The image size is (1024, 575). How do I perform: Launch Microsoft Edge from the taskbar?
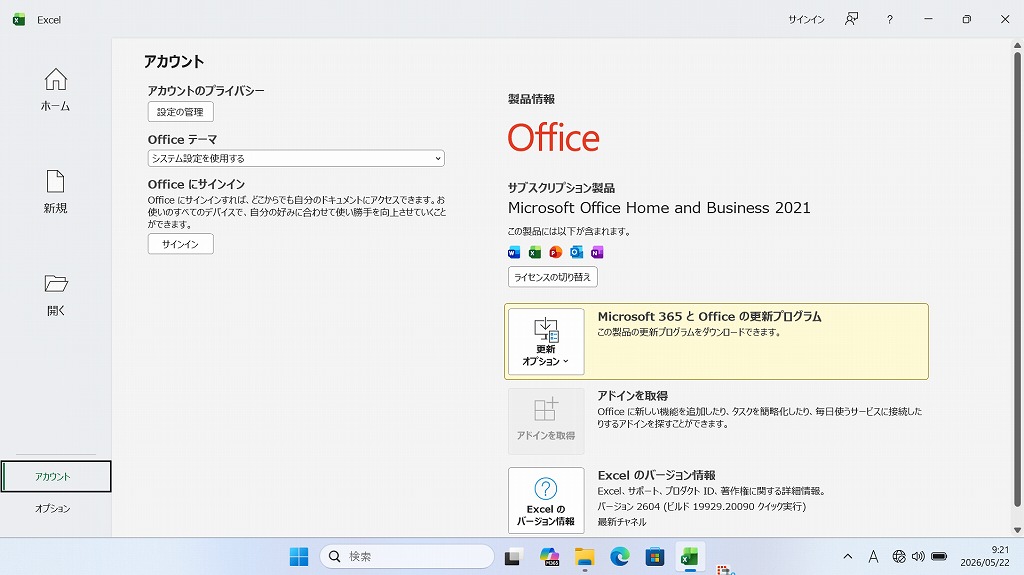620,557
